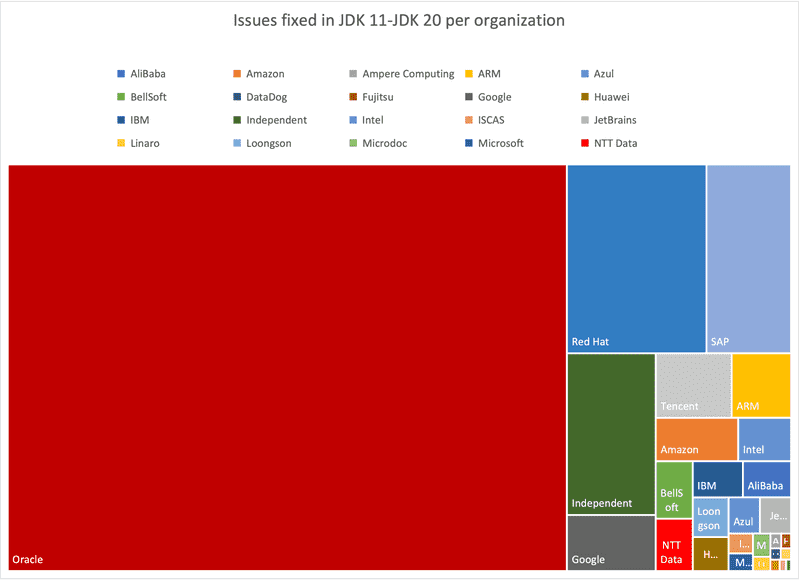Image resolution: width=800 pixels, height=581 pixels.
Task: Select the Linaro yellow legend marker
Action: 121,143
